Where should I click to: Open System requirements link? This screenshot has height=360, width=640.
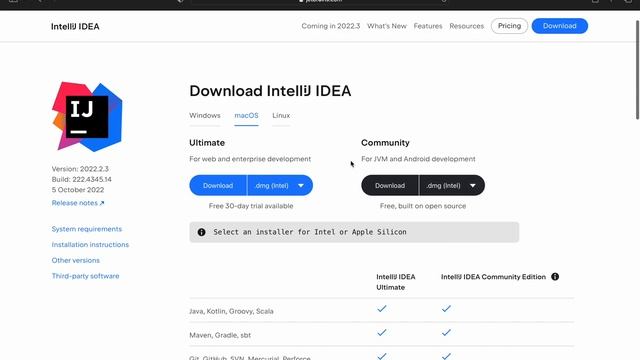pos(87,229)
